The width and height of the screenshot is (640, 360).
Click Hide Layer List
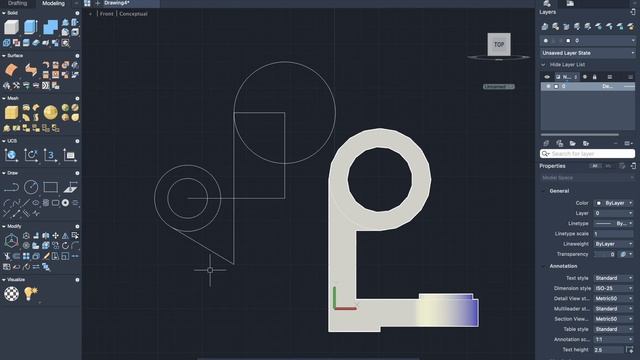[x=567, y=65]
